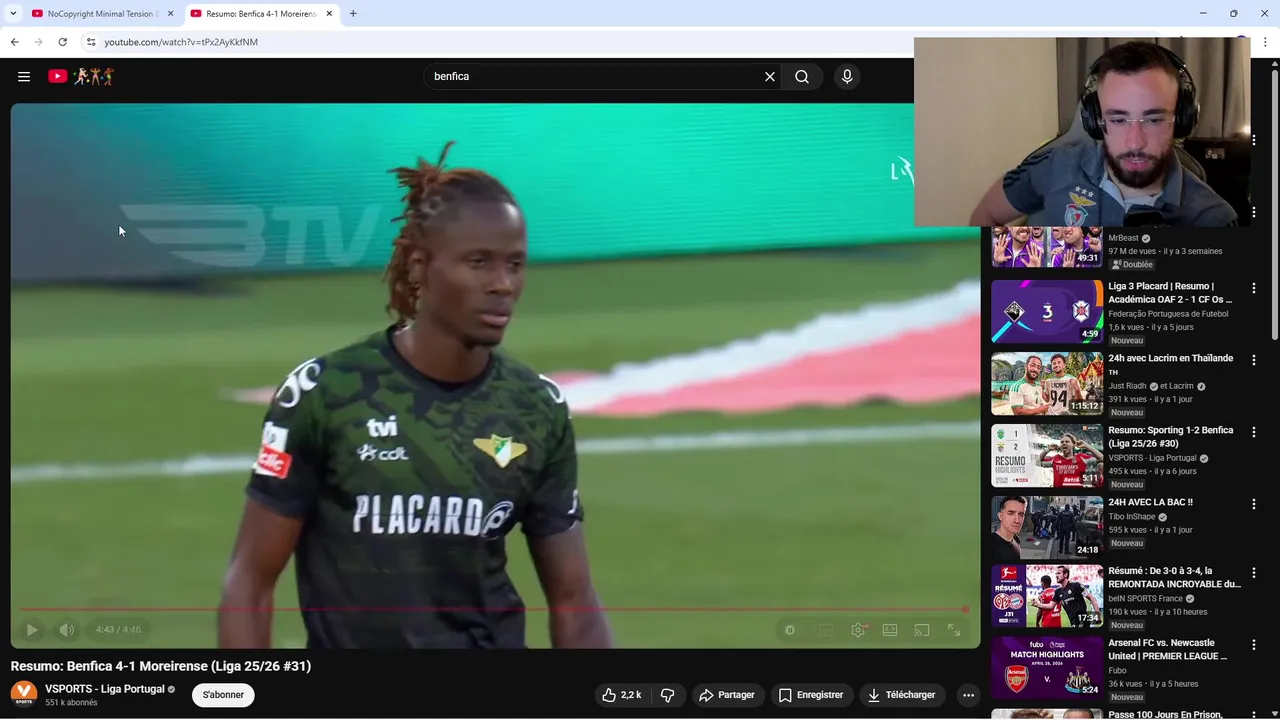Open Liga 3 Placard Resumo thumbnail
This screenshot has width=1280, height=720.
[x=1047, y=312]
